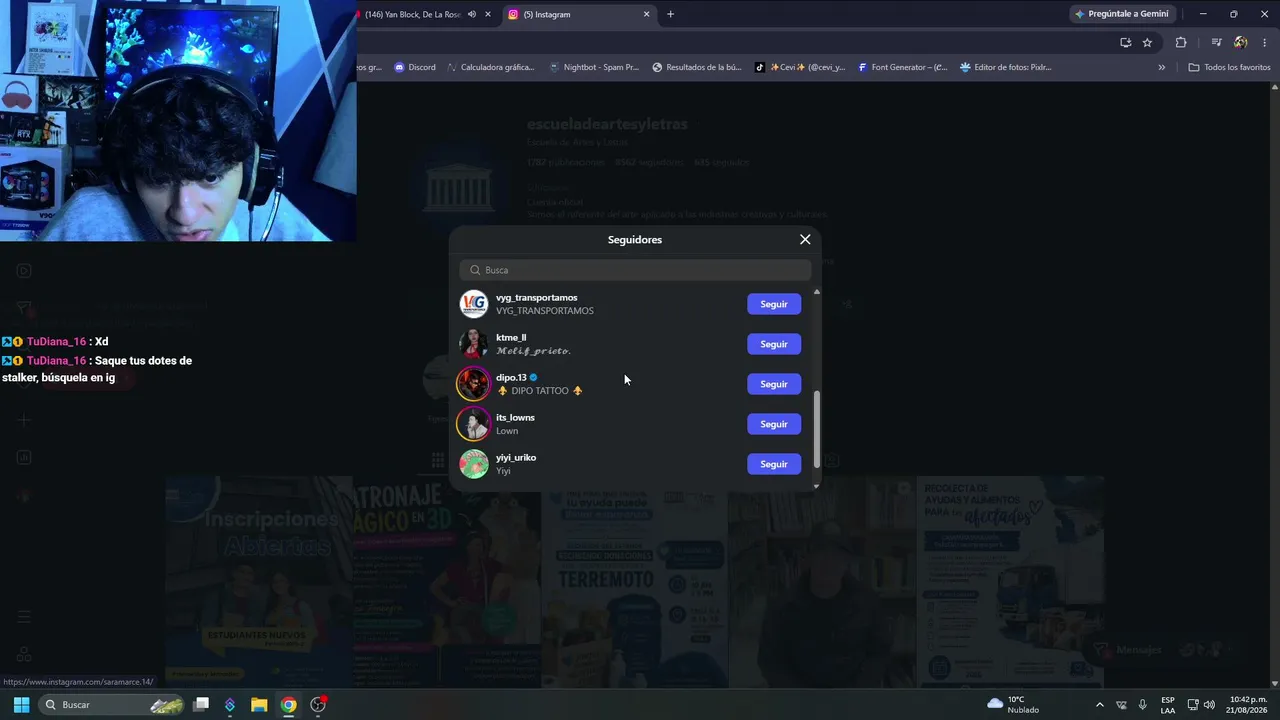Open the Calculadora gráfica bookmark
The height and width of the screenshot is (720, 1280).
pos(490,68)
